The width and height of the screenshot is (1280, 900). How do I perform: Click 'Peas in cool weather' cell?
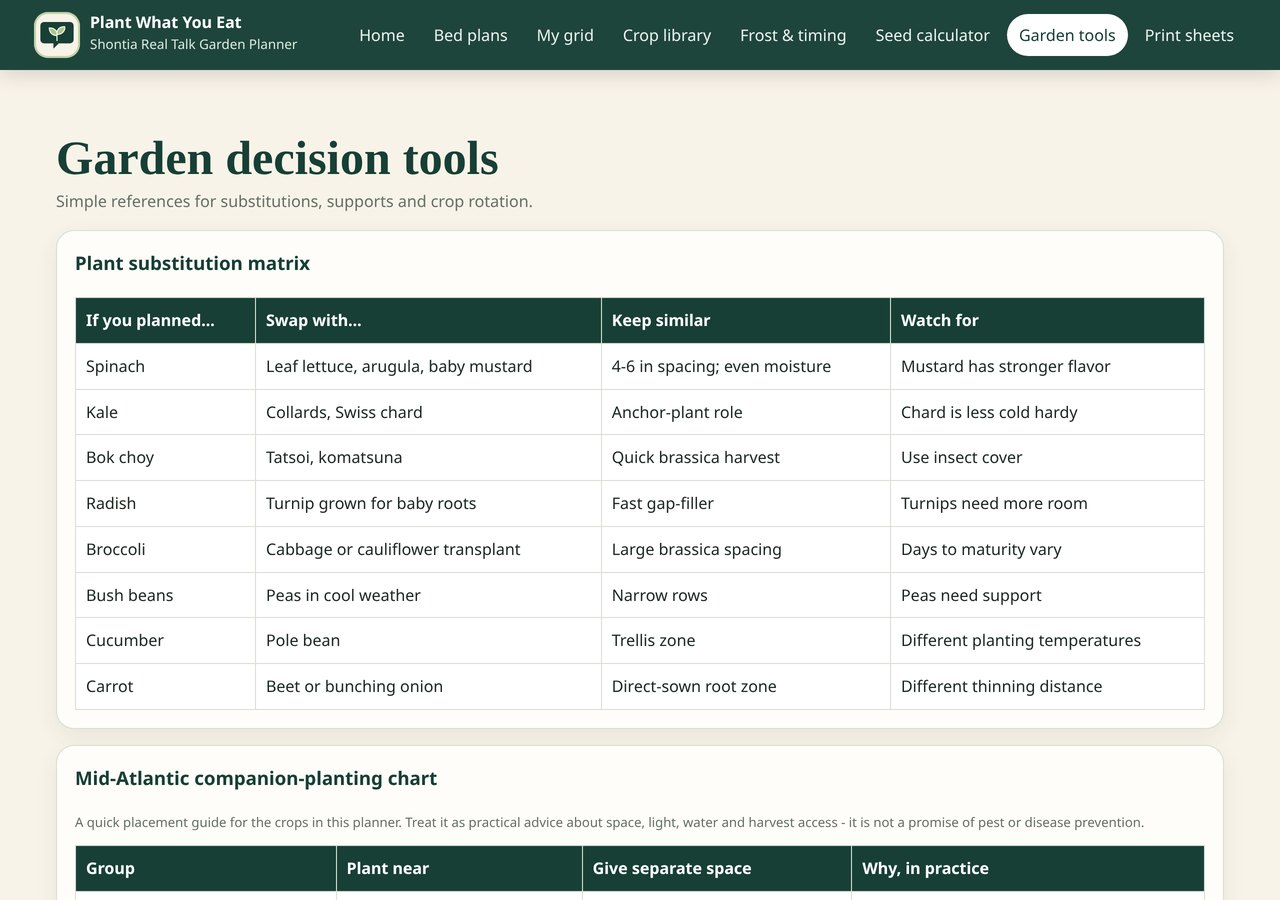428,595
